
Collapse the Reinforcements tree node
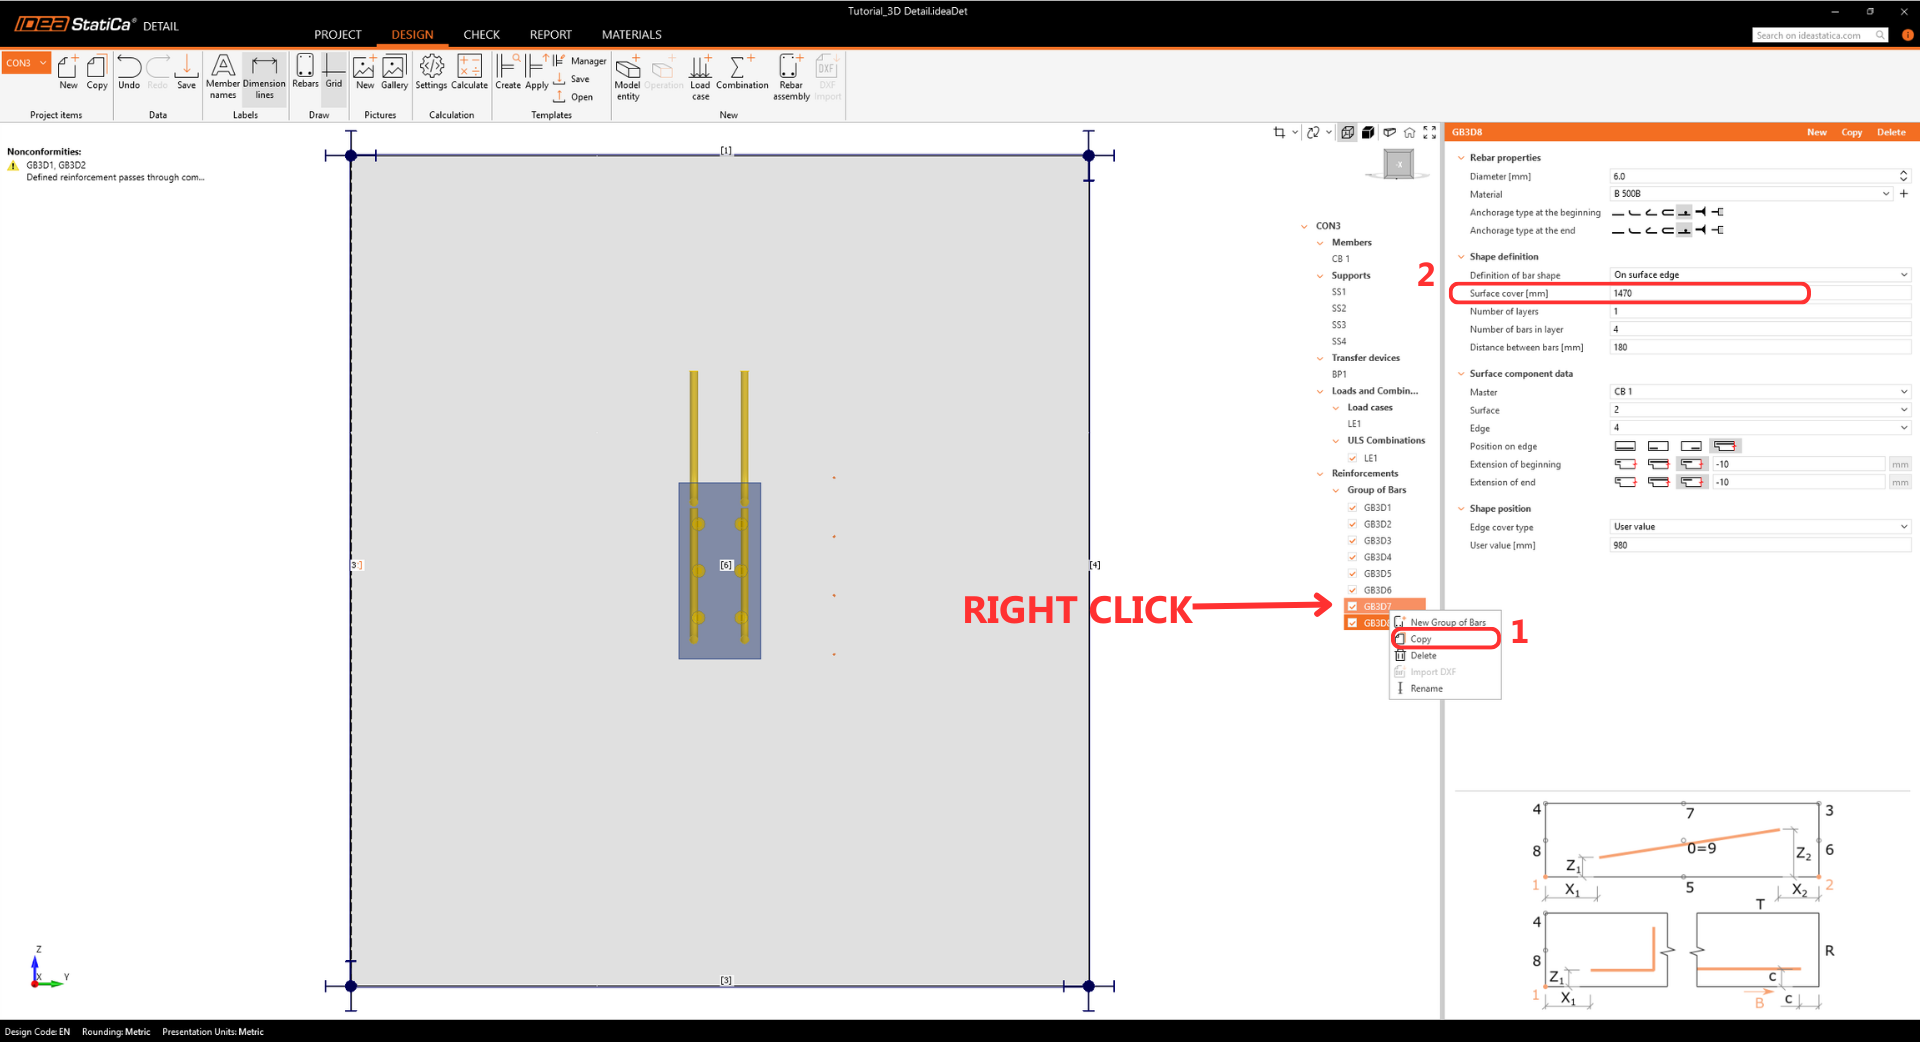click(x=1320, y=474)
